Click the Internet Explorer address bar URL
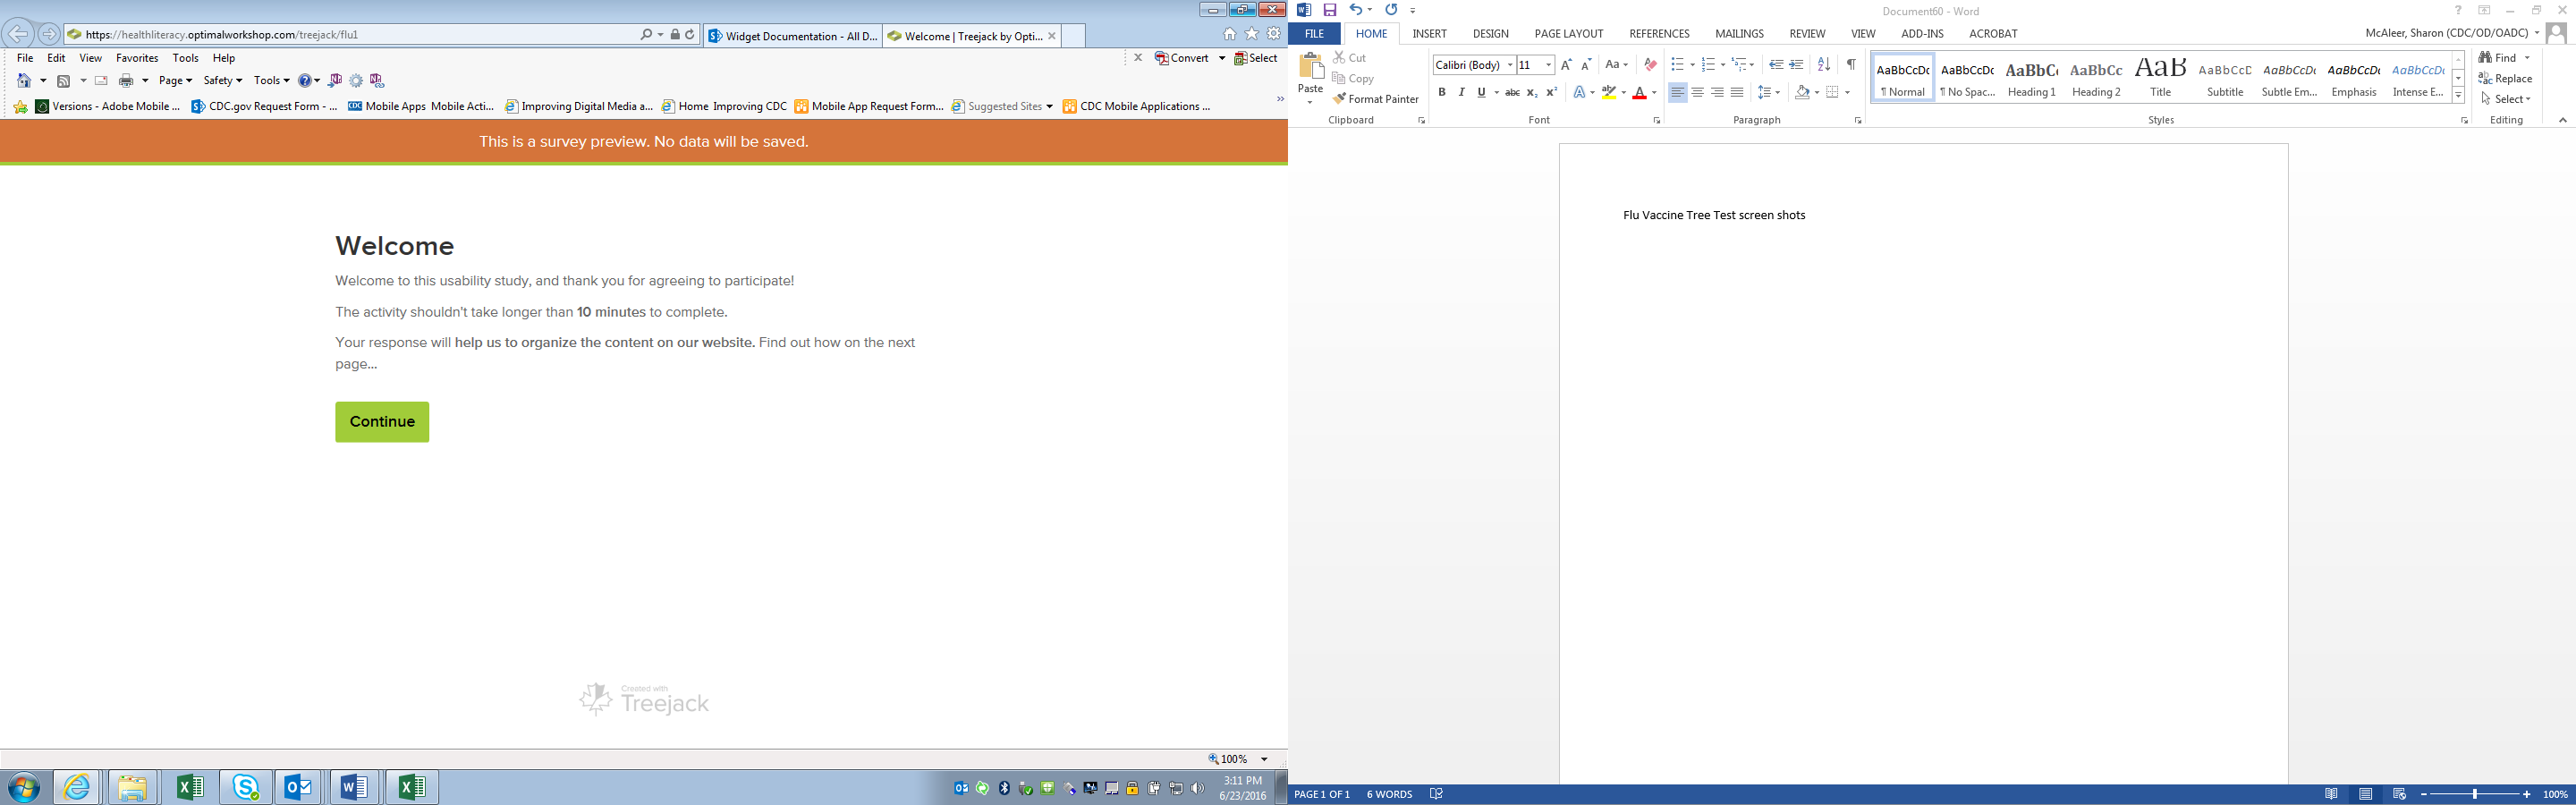The width and height of the screenshot is (2576, 805). (x=221, y=34)
